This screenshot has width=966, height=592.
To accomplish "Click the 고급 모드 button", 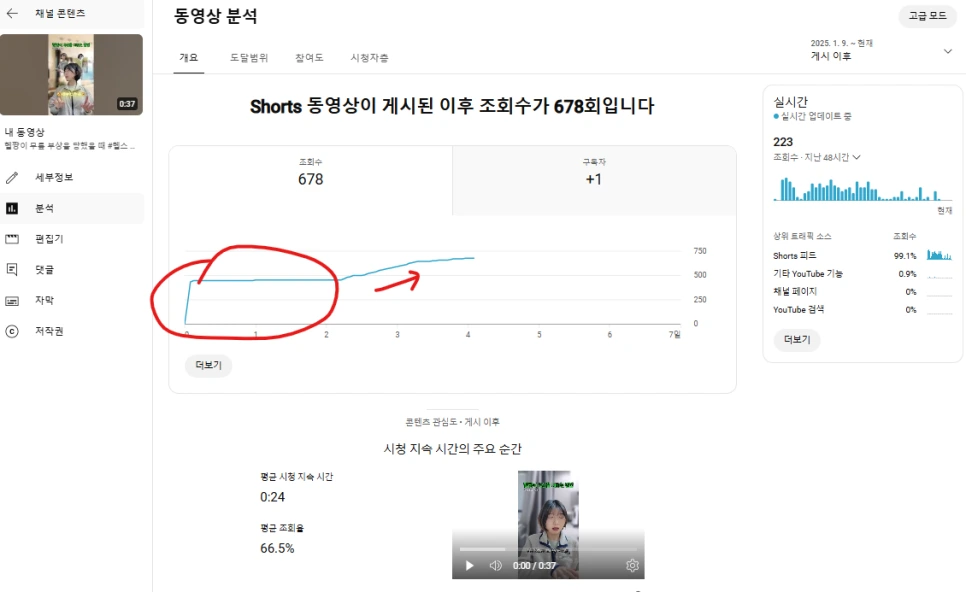I will coord(927,16).
